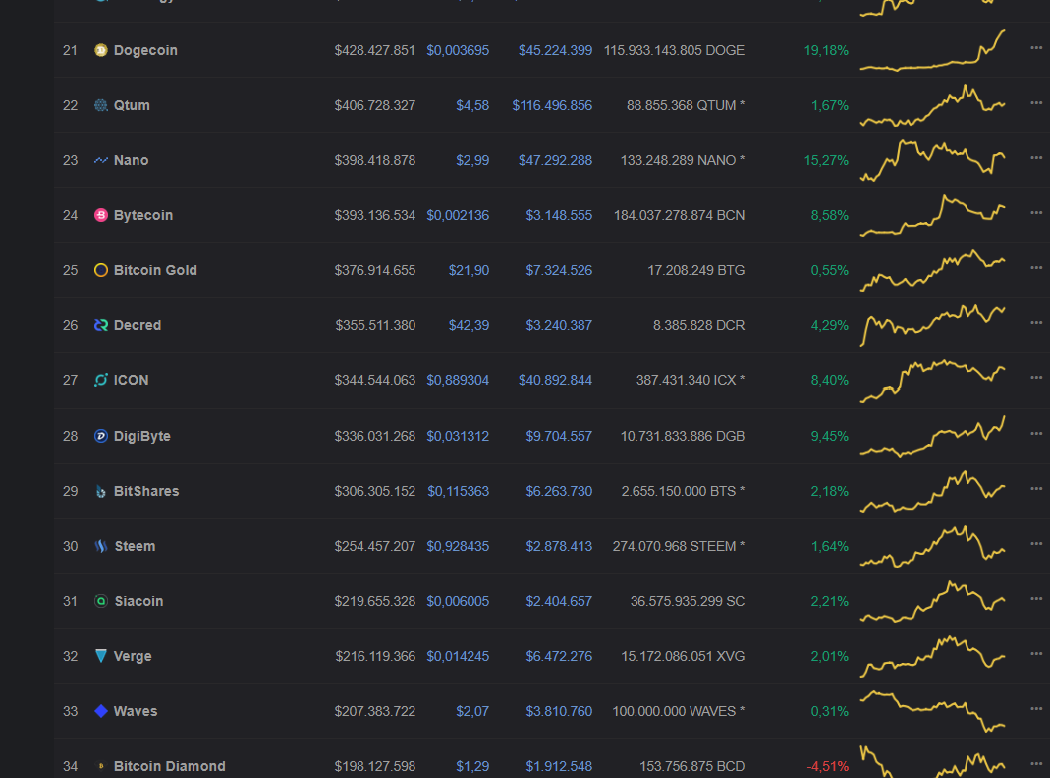The height and width of the screenshot is (778, 1050).
Task: Open the more options menu for Qtum
Action: [x=1036, y=102]
